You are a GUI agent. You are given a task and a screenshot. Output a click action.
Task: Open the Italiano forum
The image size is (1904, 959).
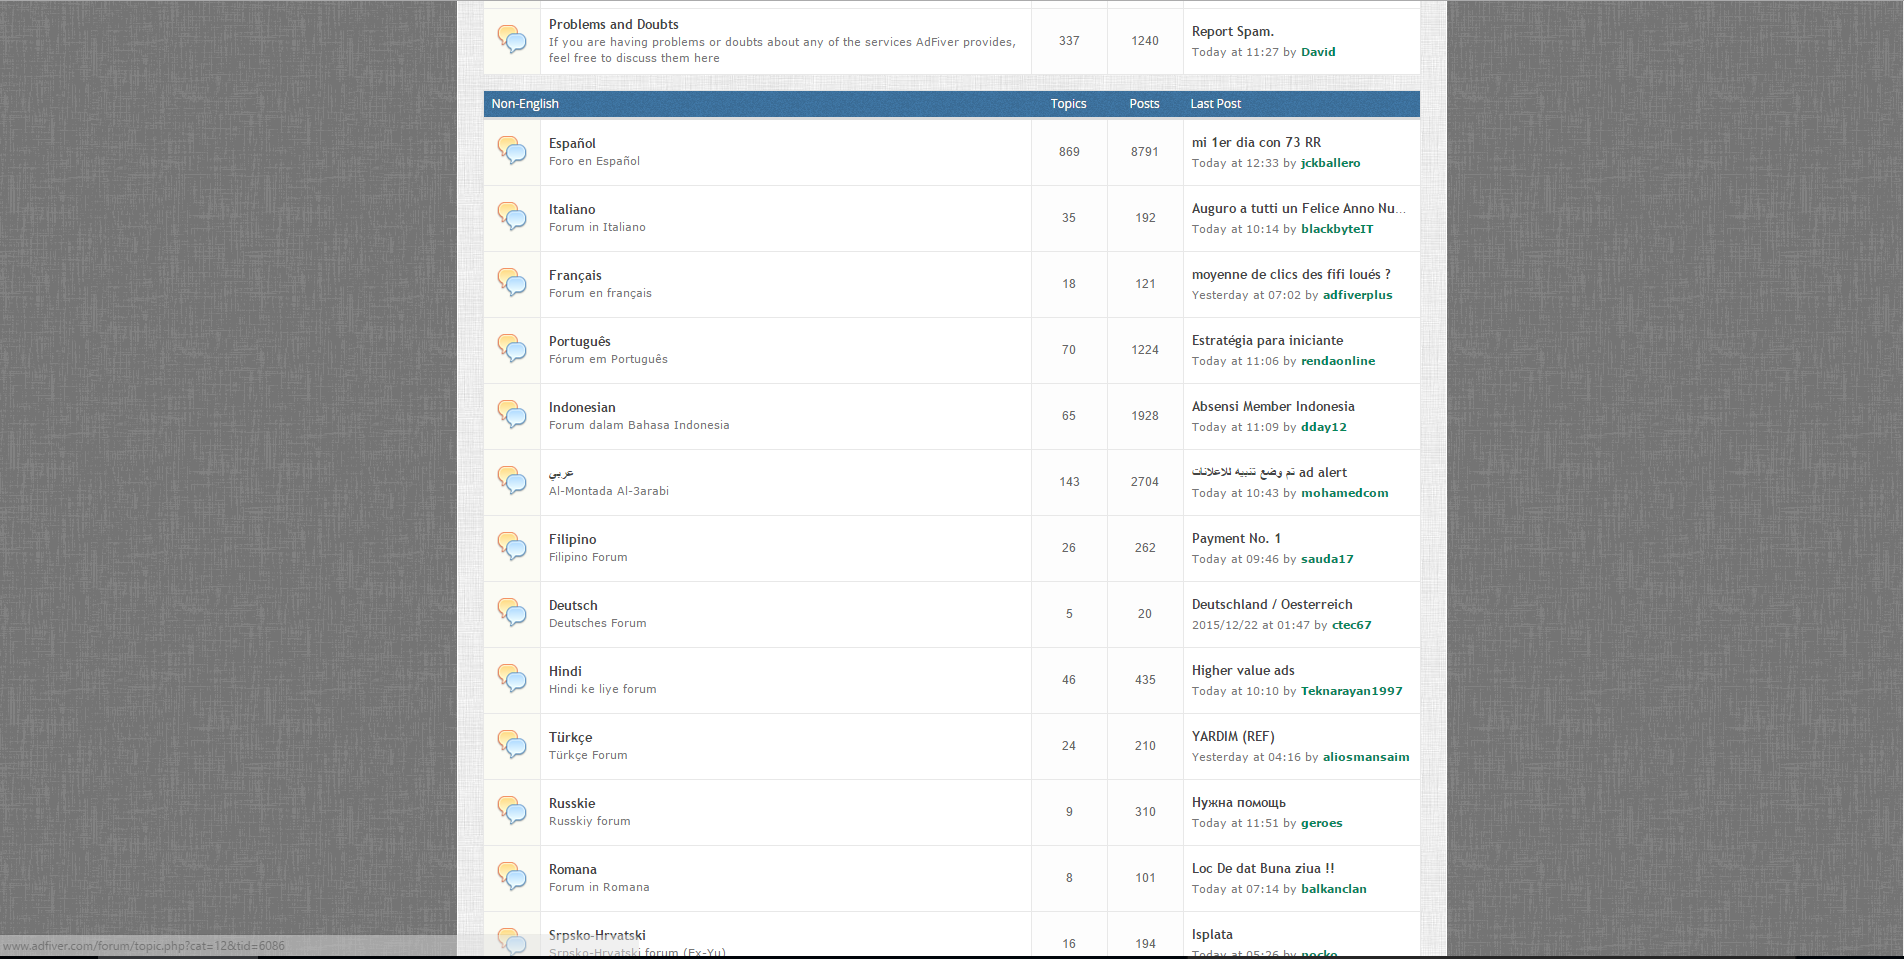572,209
